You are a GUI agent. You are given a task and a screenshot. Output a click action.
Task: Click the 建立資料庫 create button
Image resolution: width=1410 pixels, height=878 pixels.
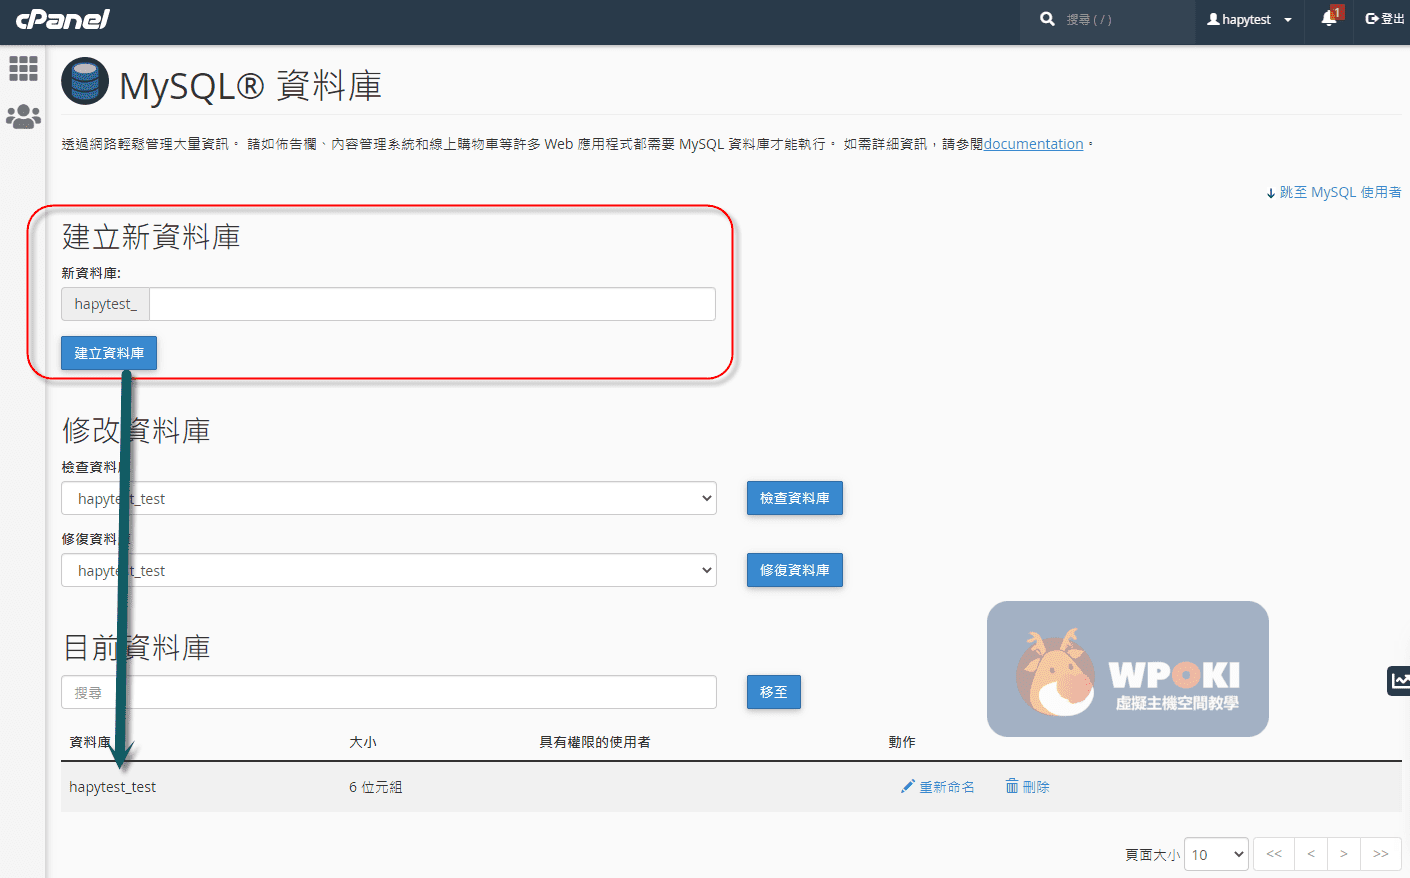pyautogui.click(x=109, y=353)
